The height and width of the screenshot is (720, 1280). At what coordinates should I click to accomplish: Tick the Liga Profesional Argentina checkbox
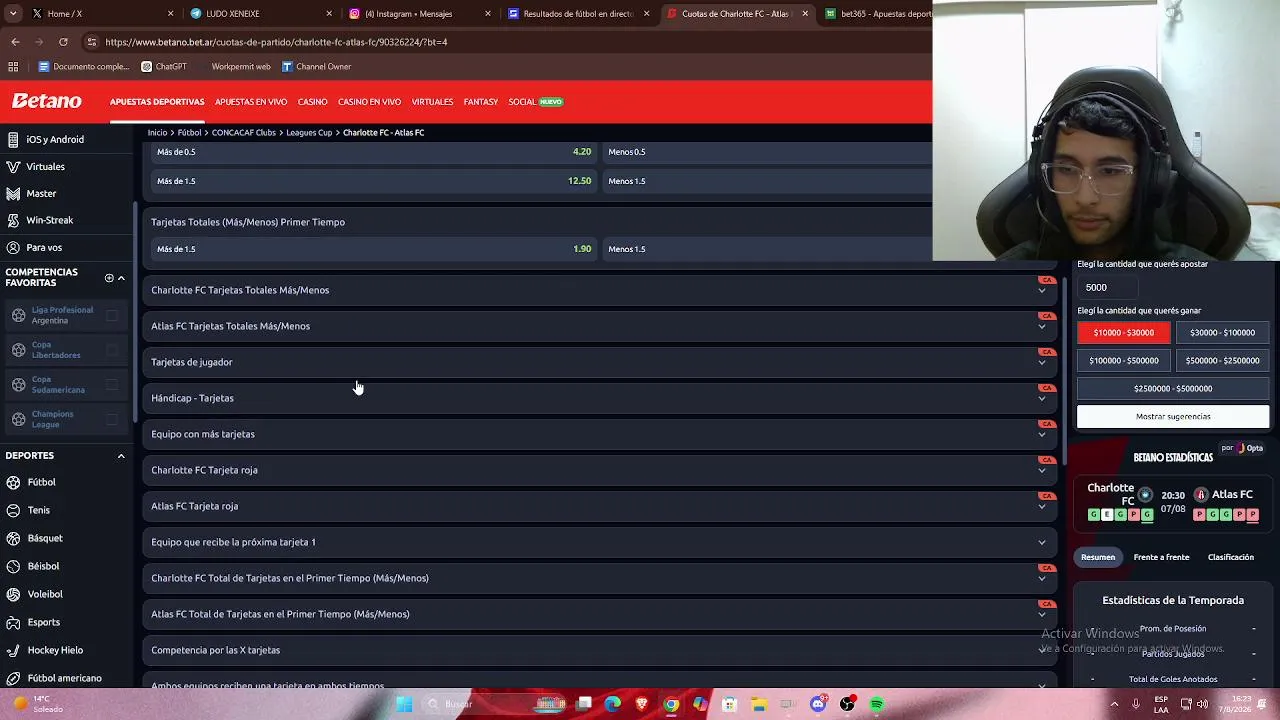[x=112, y=315]
